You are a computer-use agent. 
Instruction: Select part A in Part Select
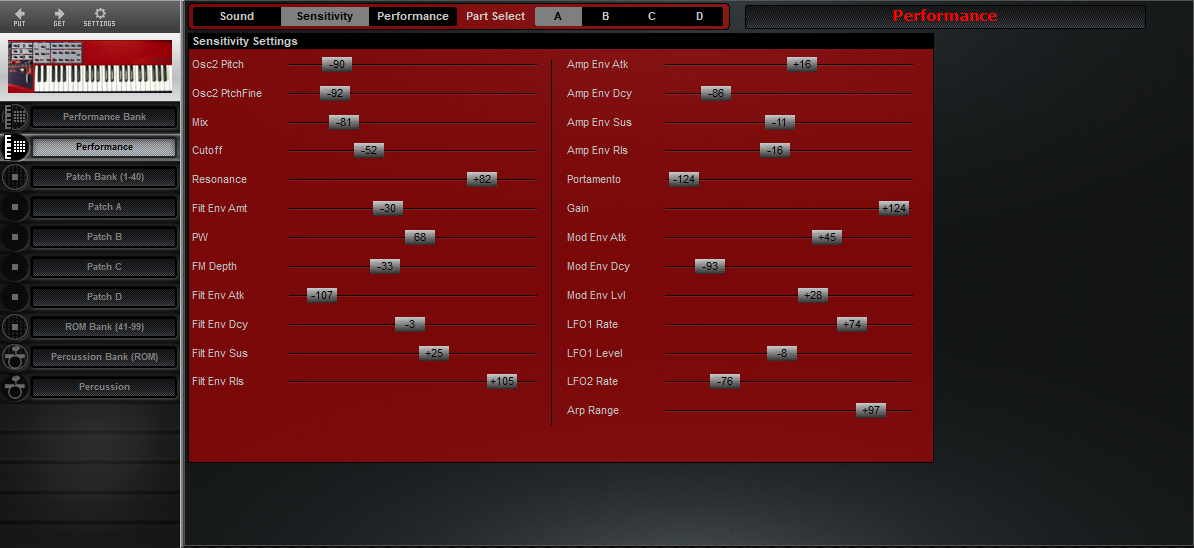pyautogui.click(x=558, y=17)
